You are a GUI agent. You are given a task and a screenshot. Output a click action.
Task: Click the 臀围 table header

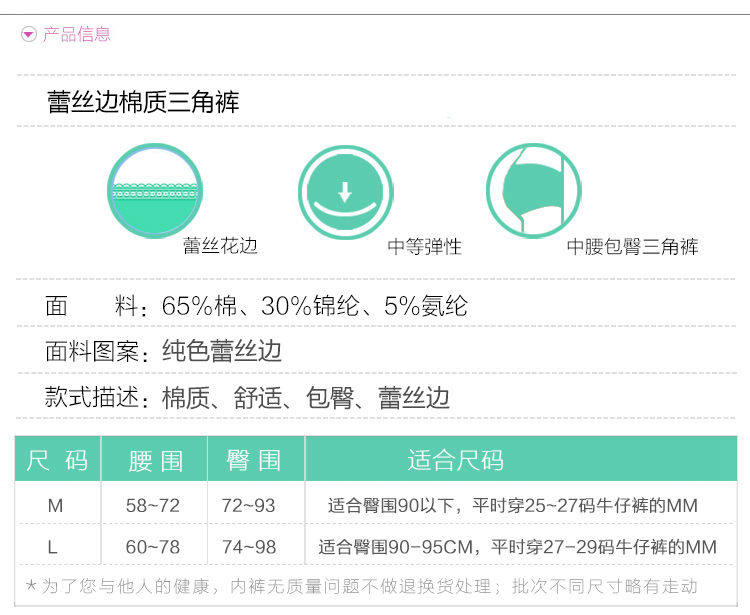click(256, 459)
